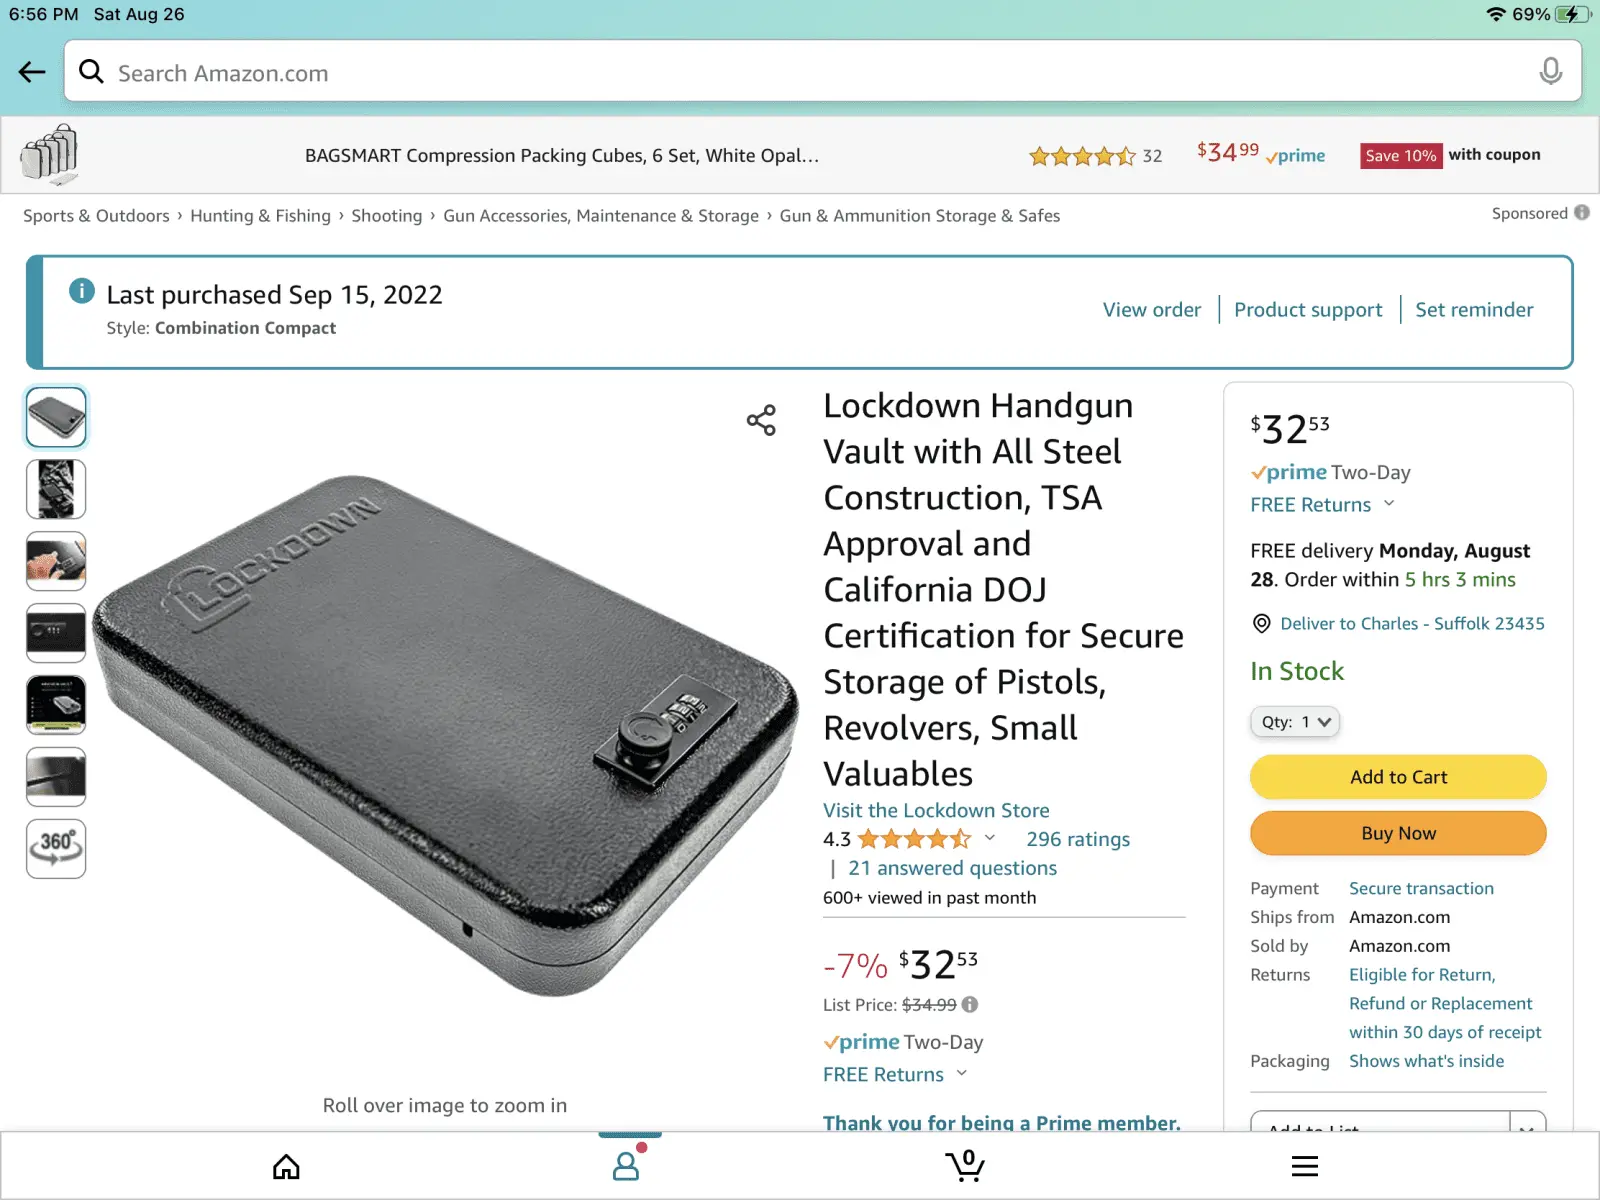Tap the Sponsored info icon
This screenshot has height=1200, width=1600.
[x=1582, y=213]
